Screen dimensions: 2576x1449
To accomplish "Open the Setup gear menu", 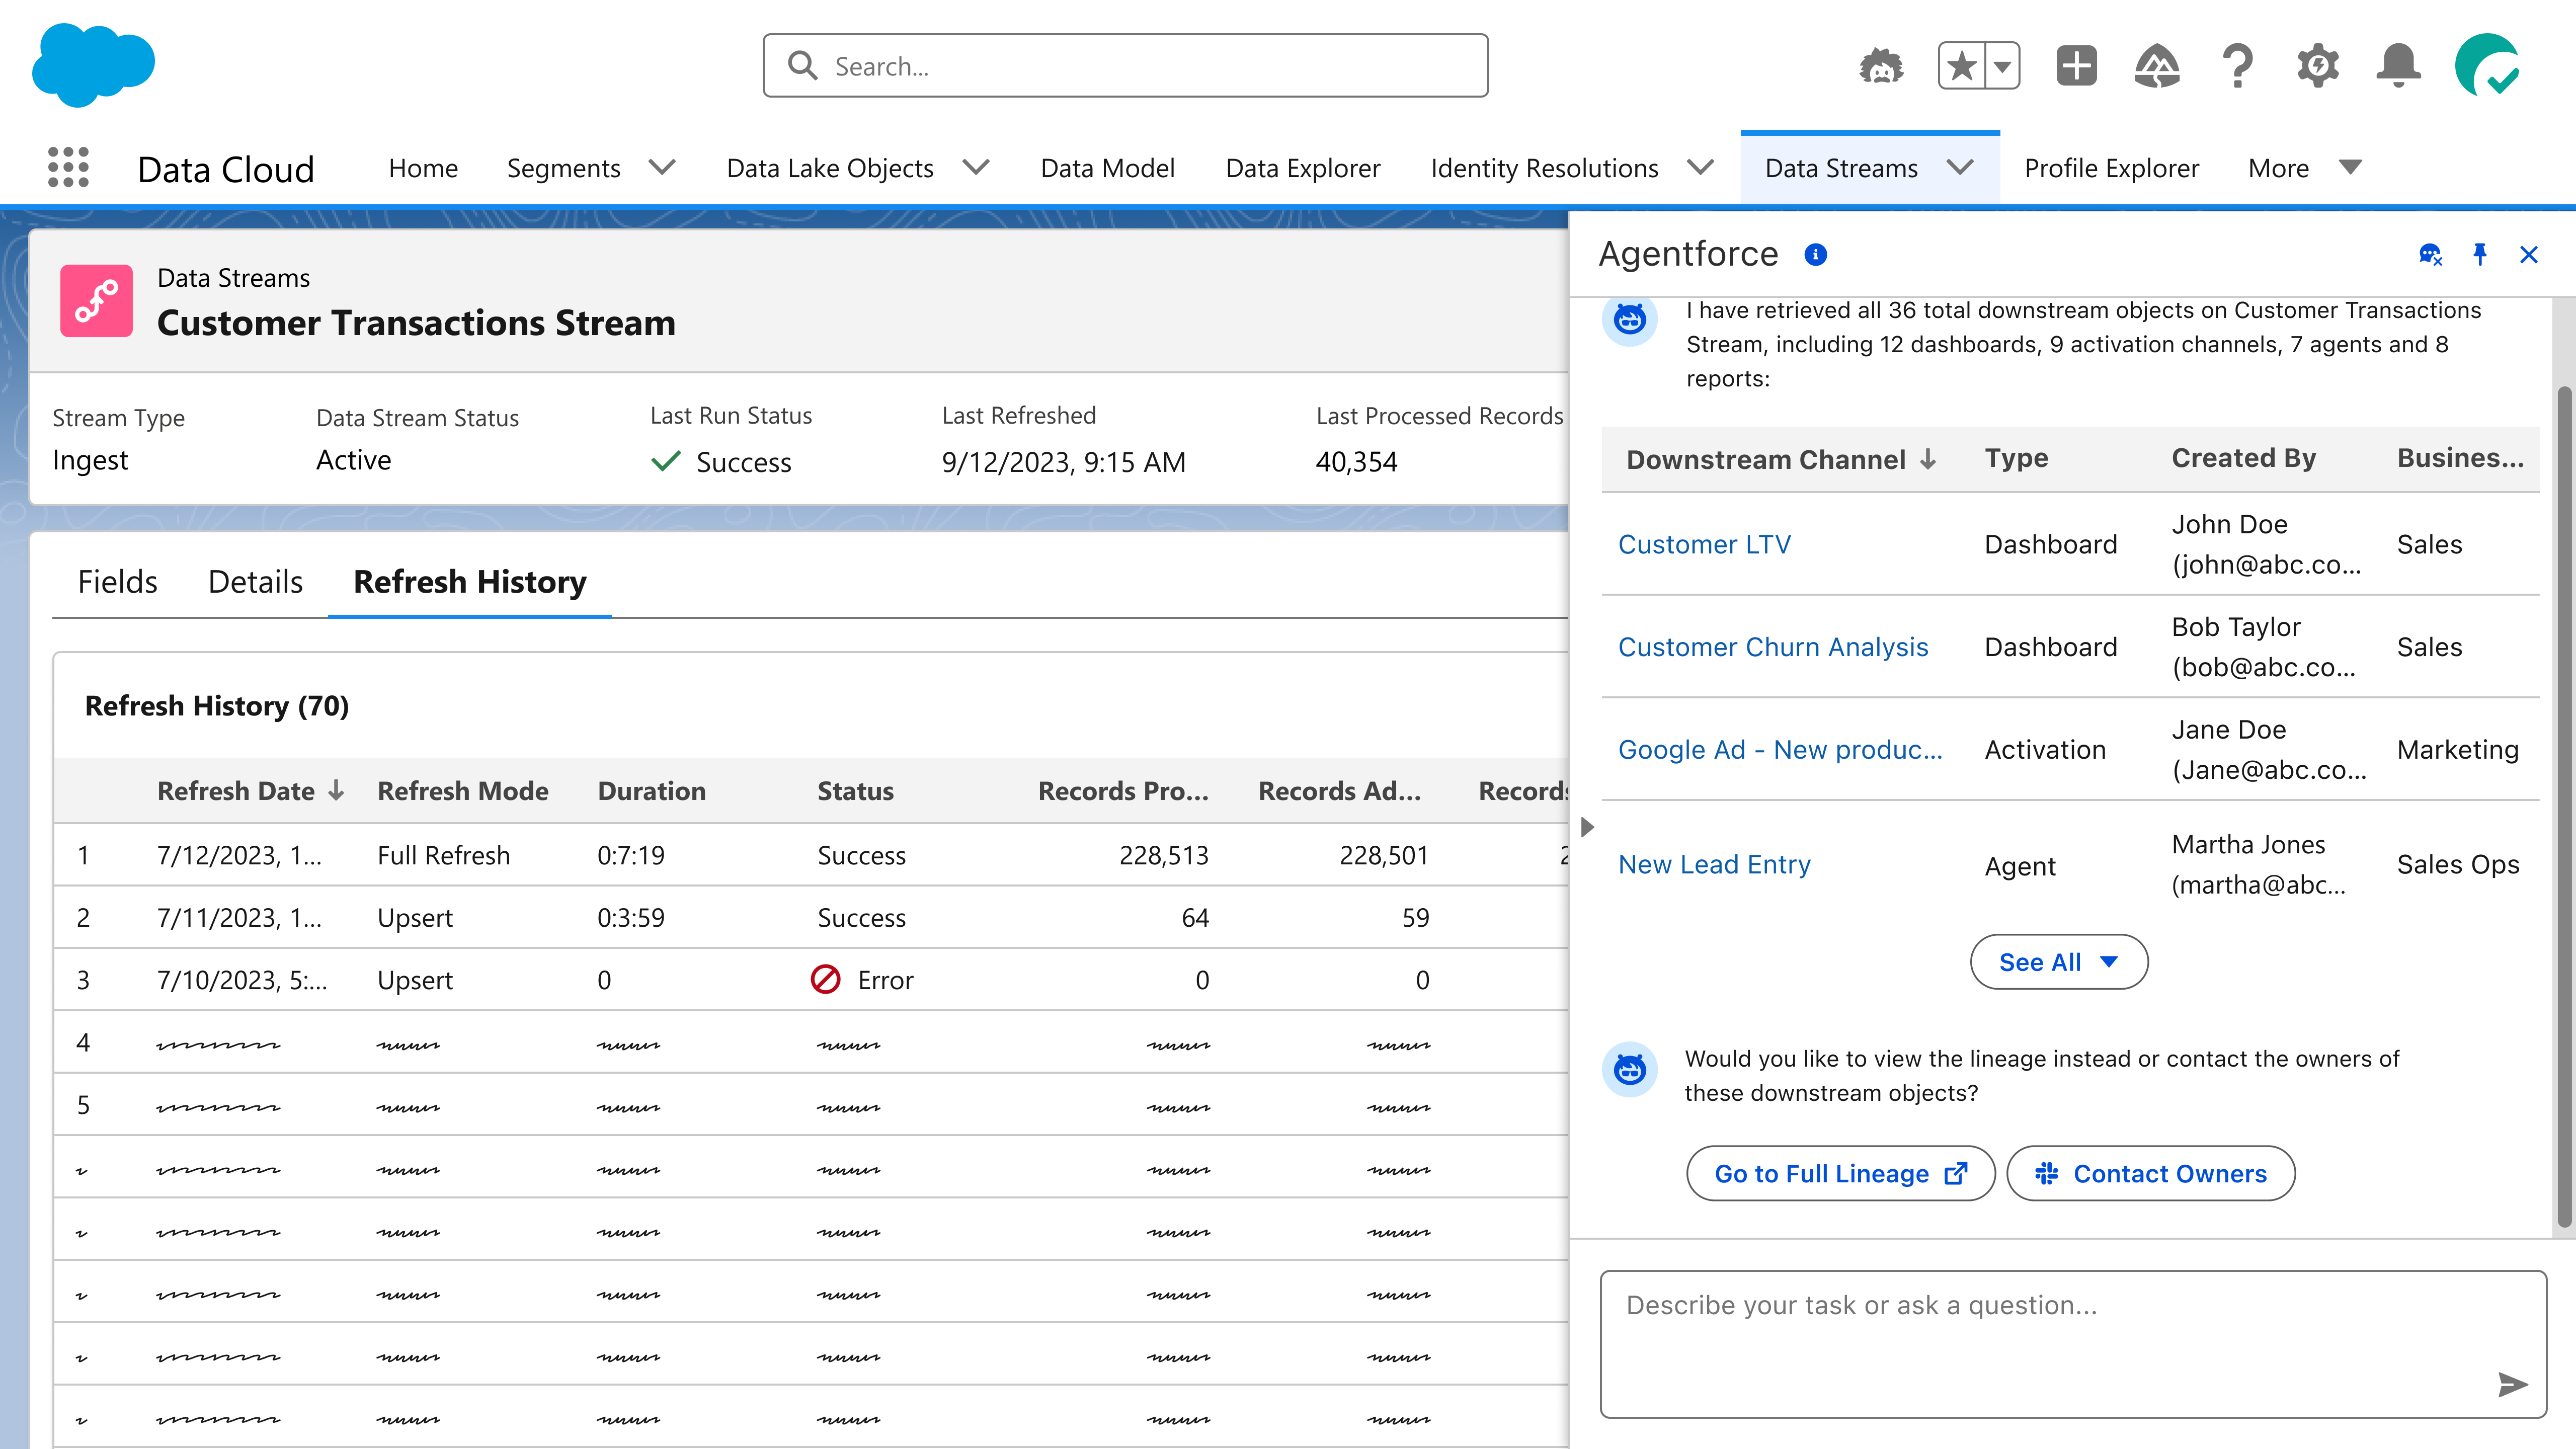I will 2318,66.
